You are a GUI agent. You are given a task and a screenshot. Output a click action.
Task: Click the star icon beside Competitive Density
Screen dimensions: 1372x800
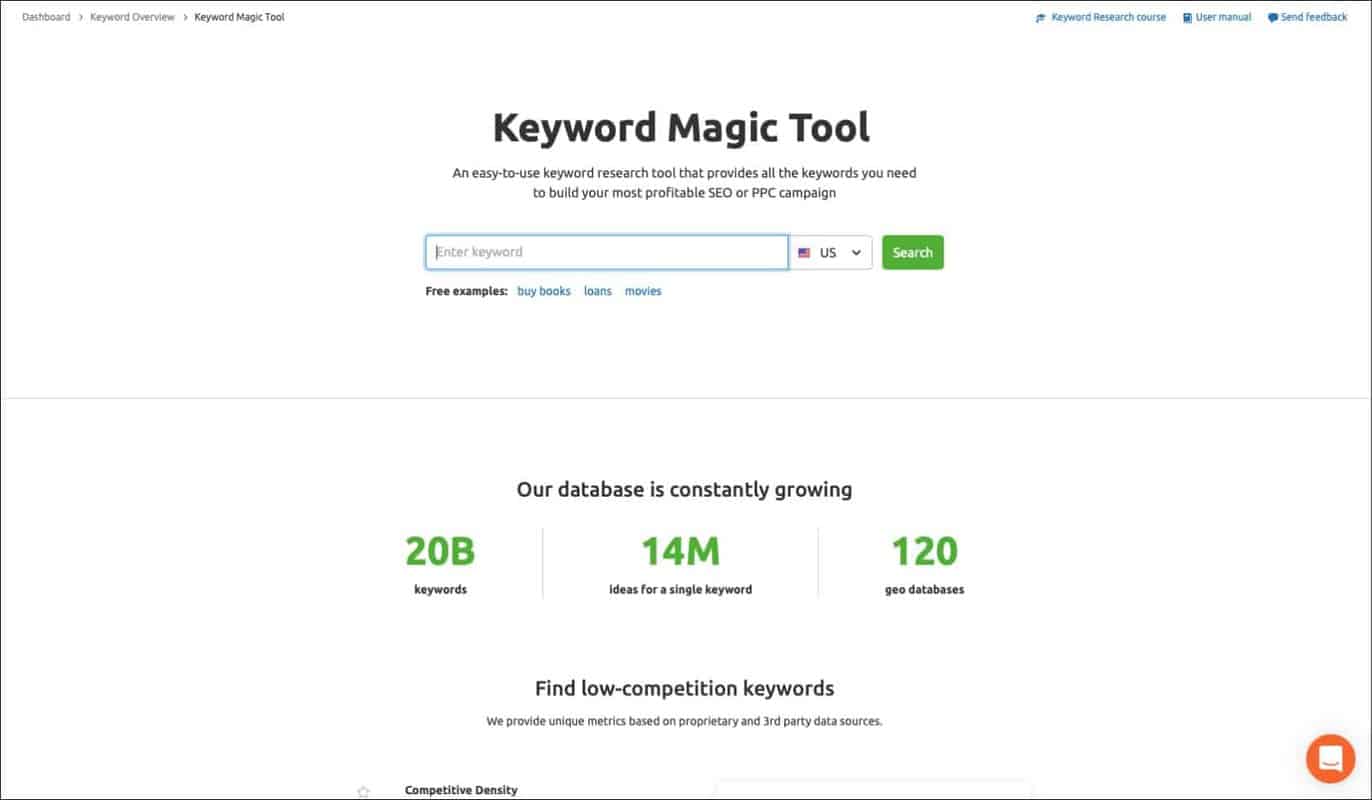click(x=363, y=792)
